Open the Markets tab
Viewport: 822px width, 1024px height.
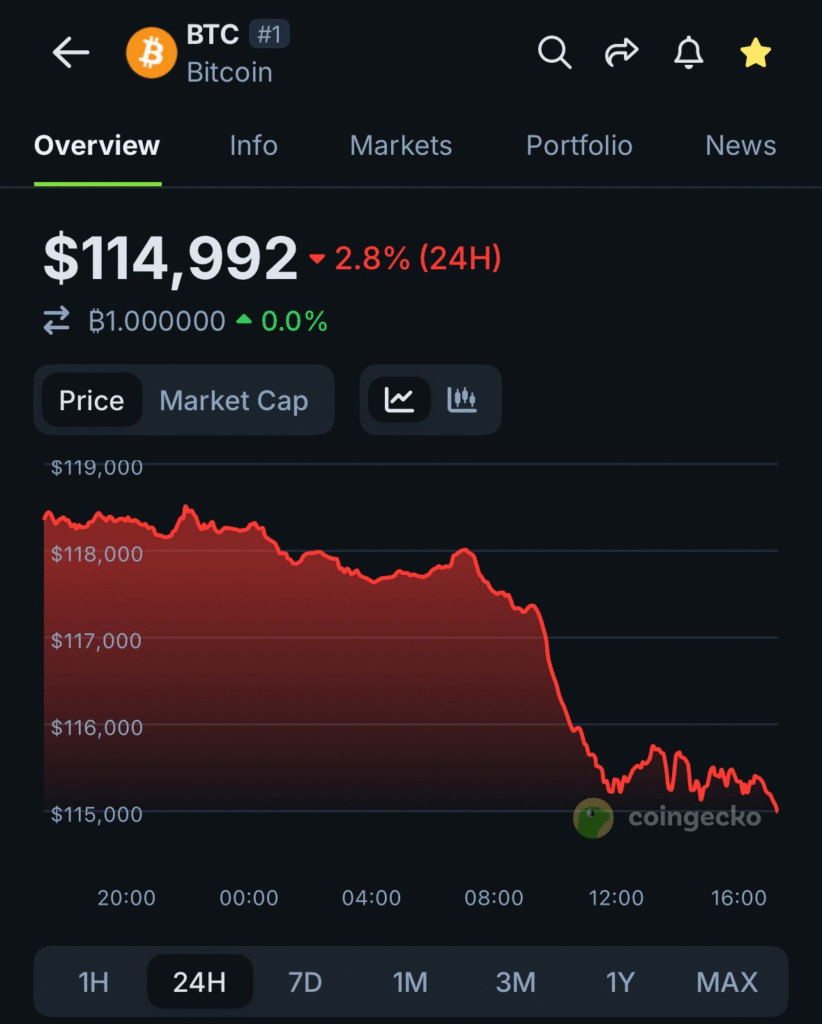[x=401, y=146]
